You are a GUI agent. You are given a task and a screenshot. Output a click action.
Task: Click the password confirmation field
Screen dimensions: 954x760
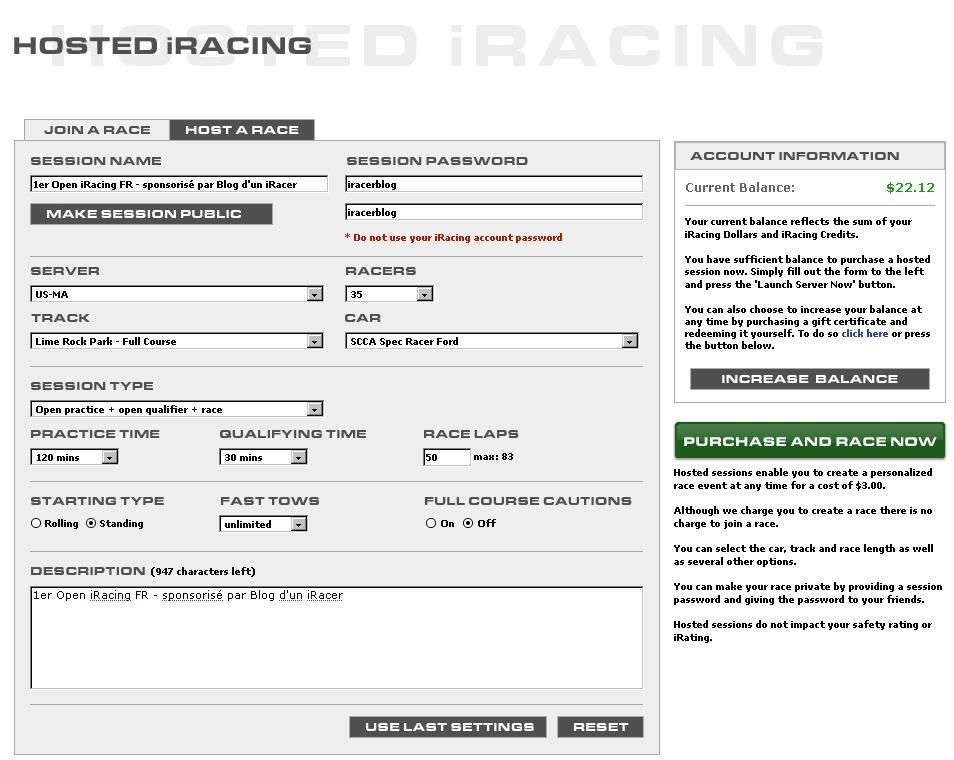coord(494,212)
